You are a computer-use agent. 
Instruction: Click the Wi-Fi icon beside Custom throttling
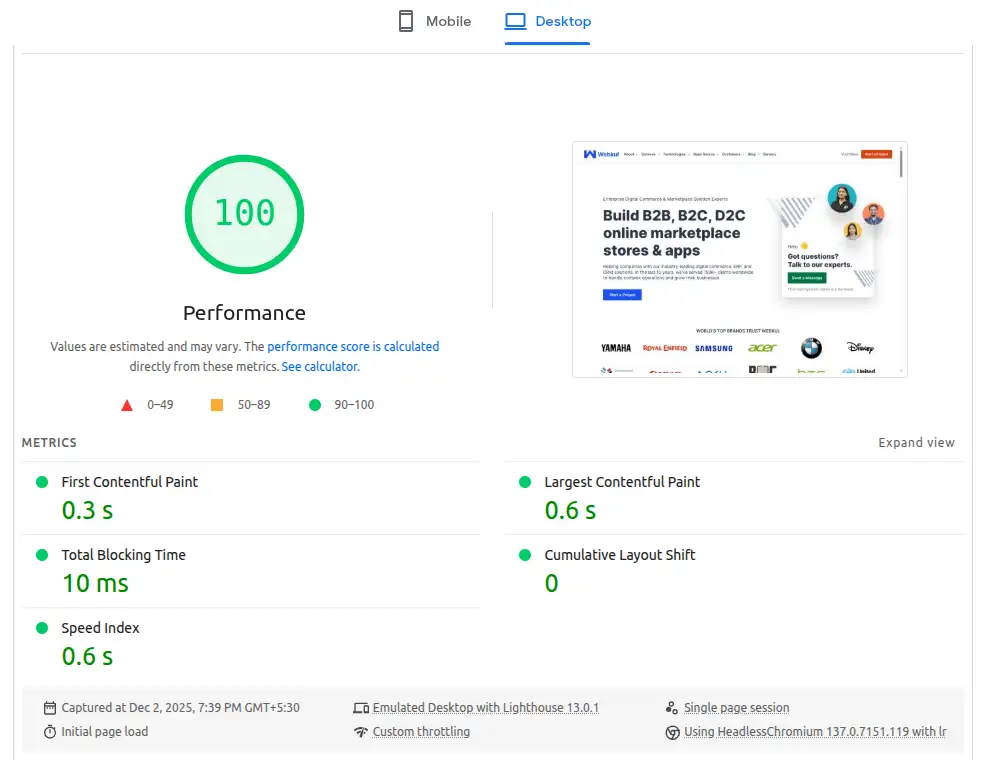pos(361,732)
